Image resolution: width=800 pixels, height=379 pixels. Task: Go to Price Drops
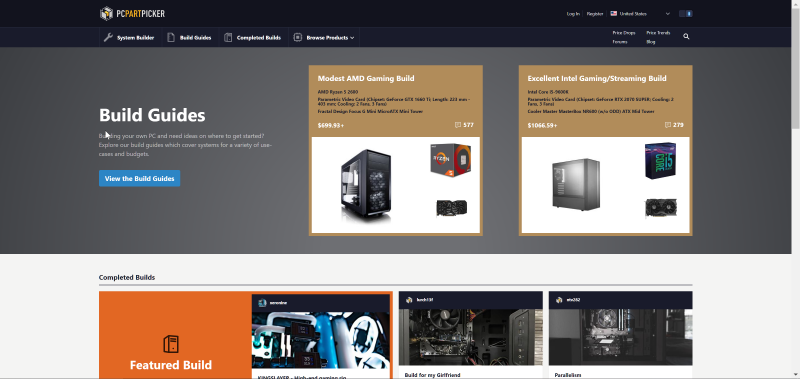pyautogui.click(x=623, y=33)
